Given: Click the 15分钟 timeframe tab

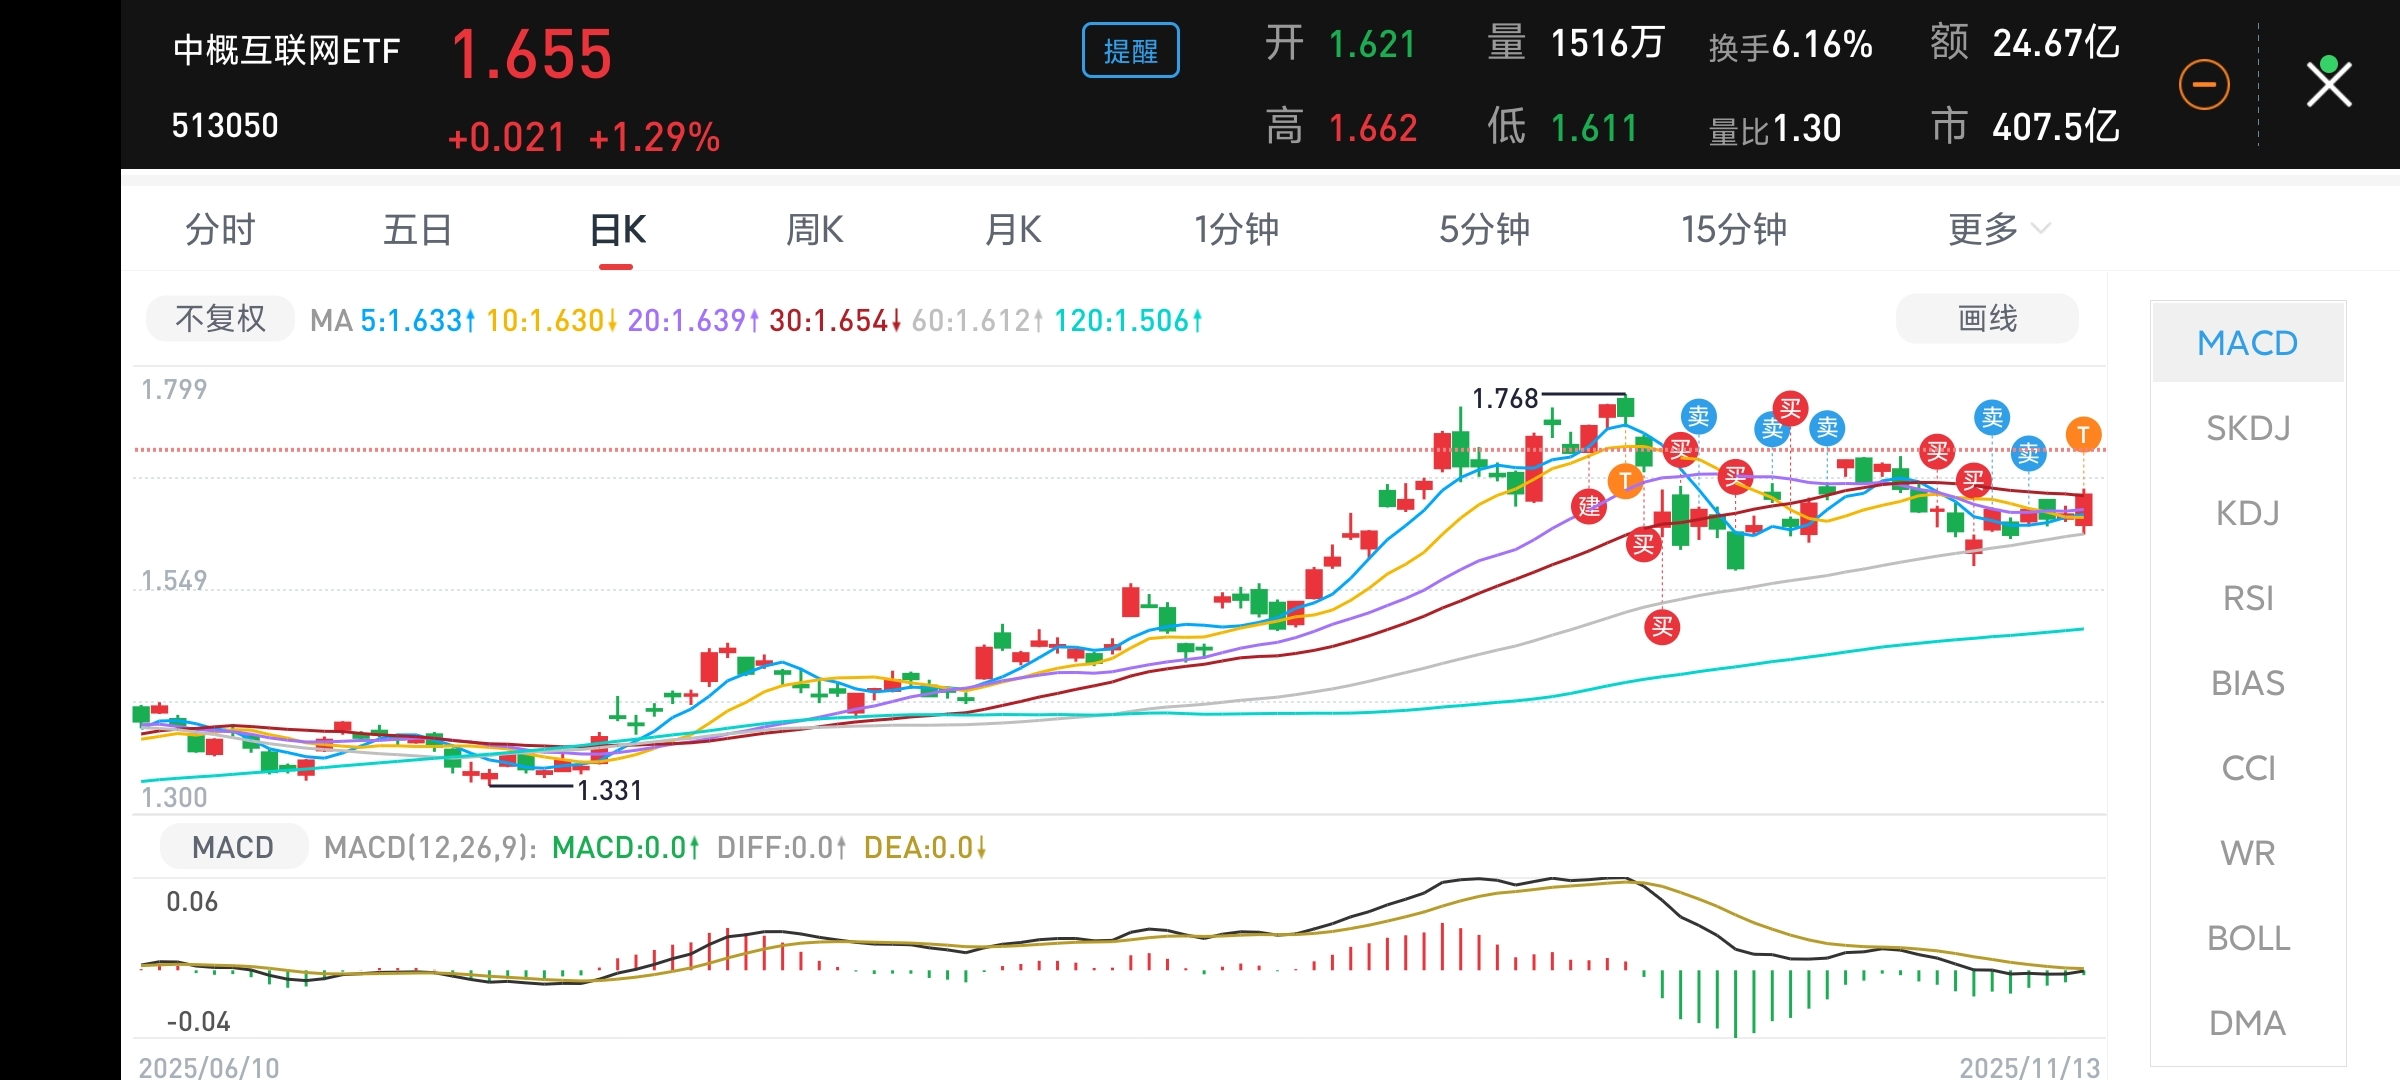Looking at the screenshot, I should (1733, 230).
